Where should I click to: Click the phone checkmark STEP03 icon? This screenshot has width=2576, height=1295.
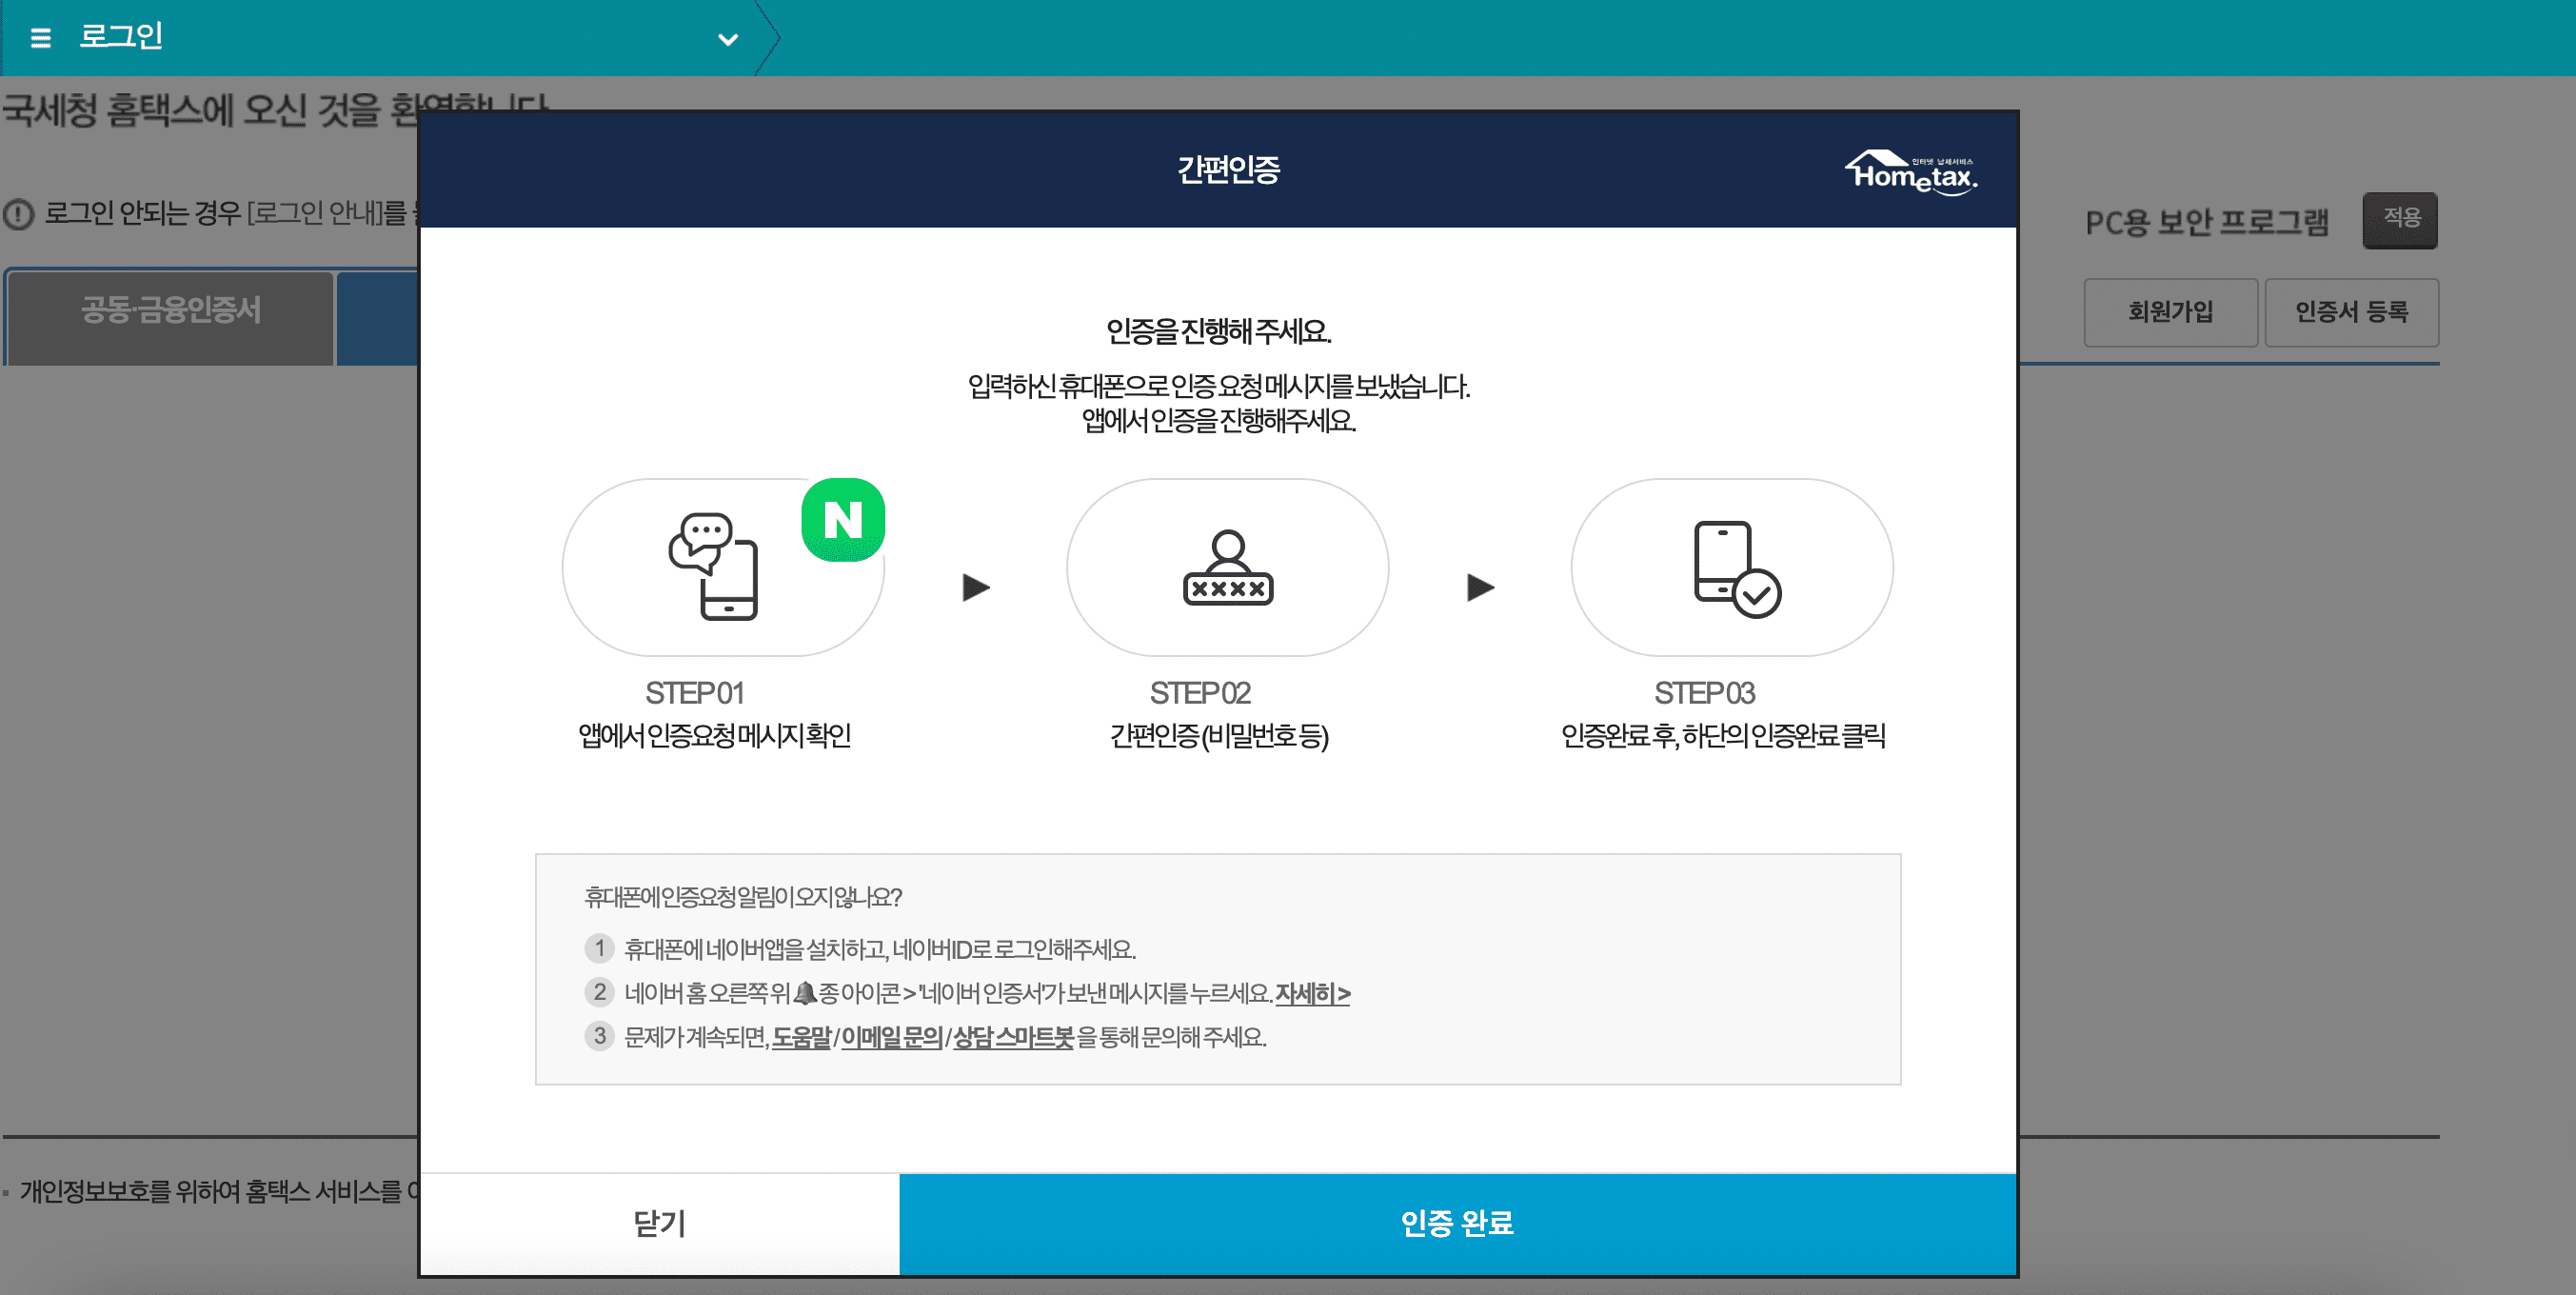[1735, 568]
